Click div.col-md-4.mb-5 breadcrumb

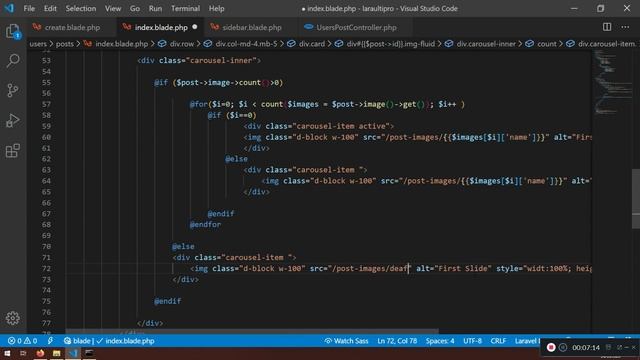click(246, 44)
